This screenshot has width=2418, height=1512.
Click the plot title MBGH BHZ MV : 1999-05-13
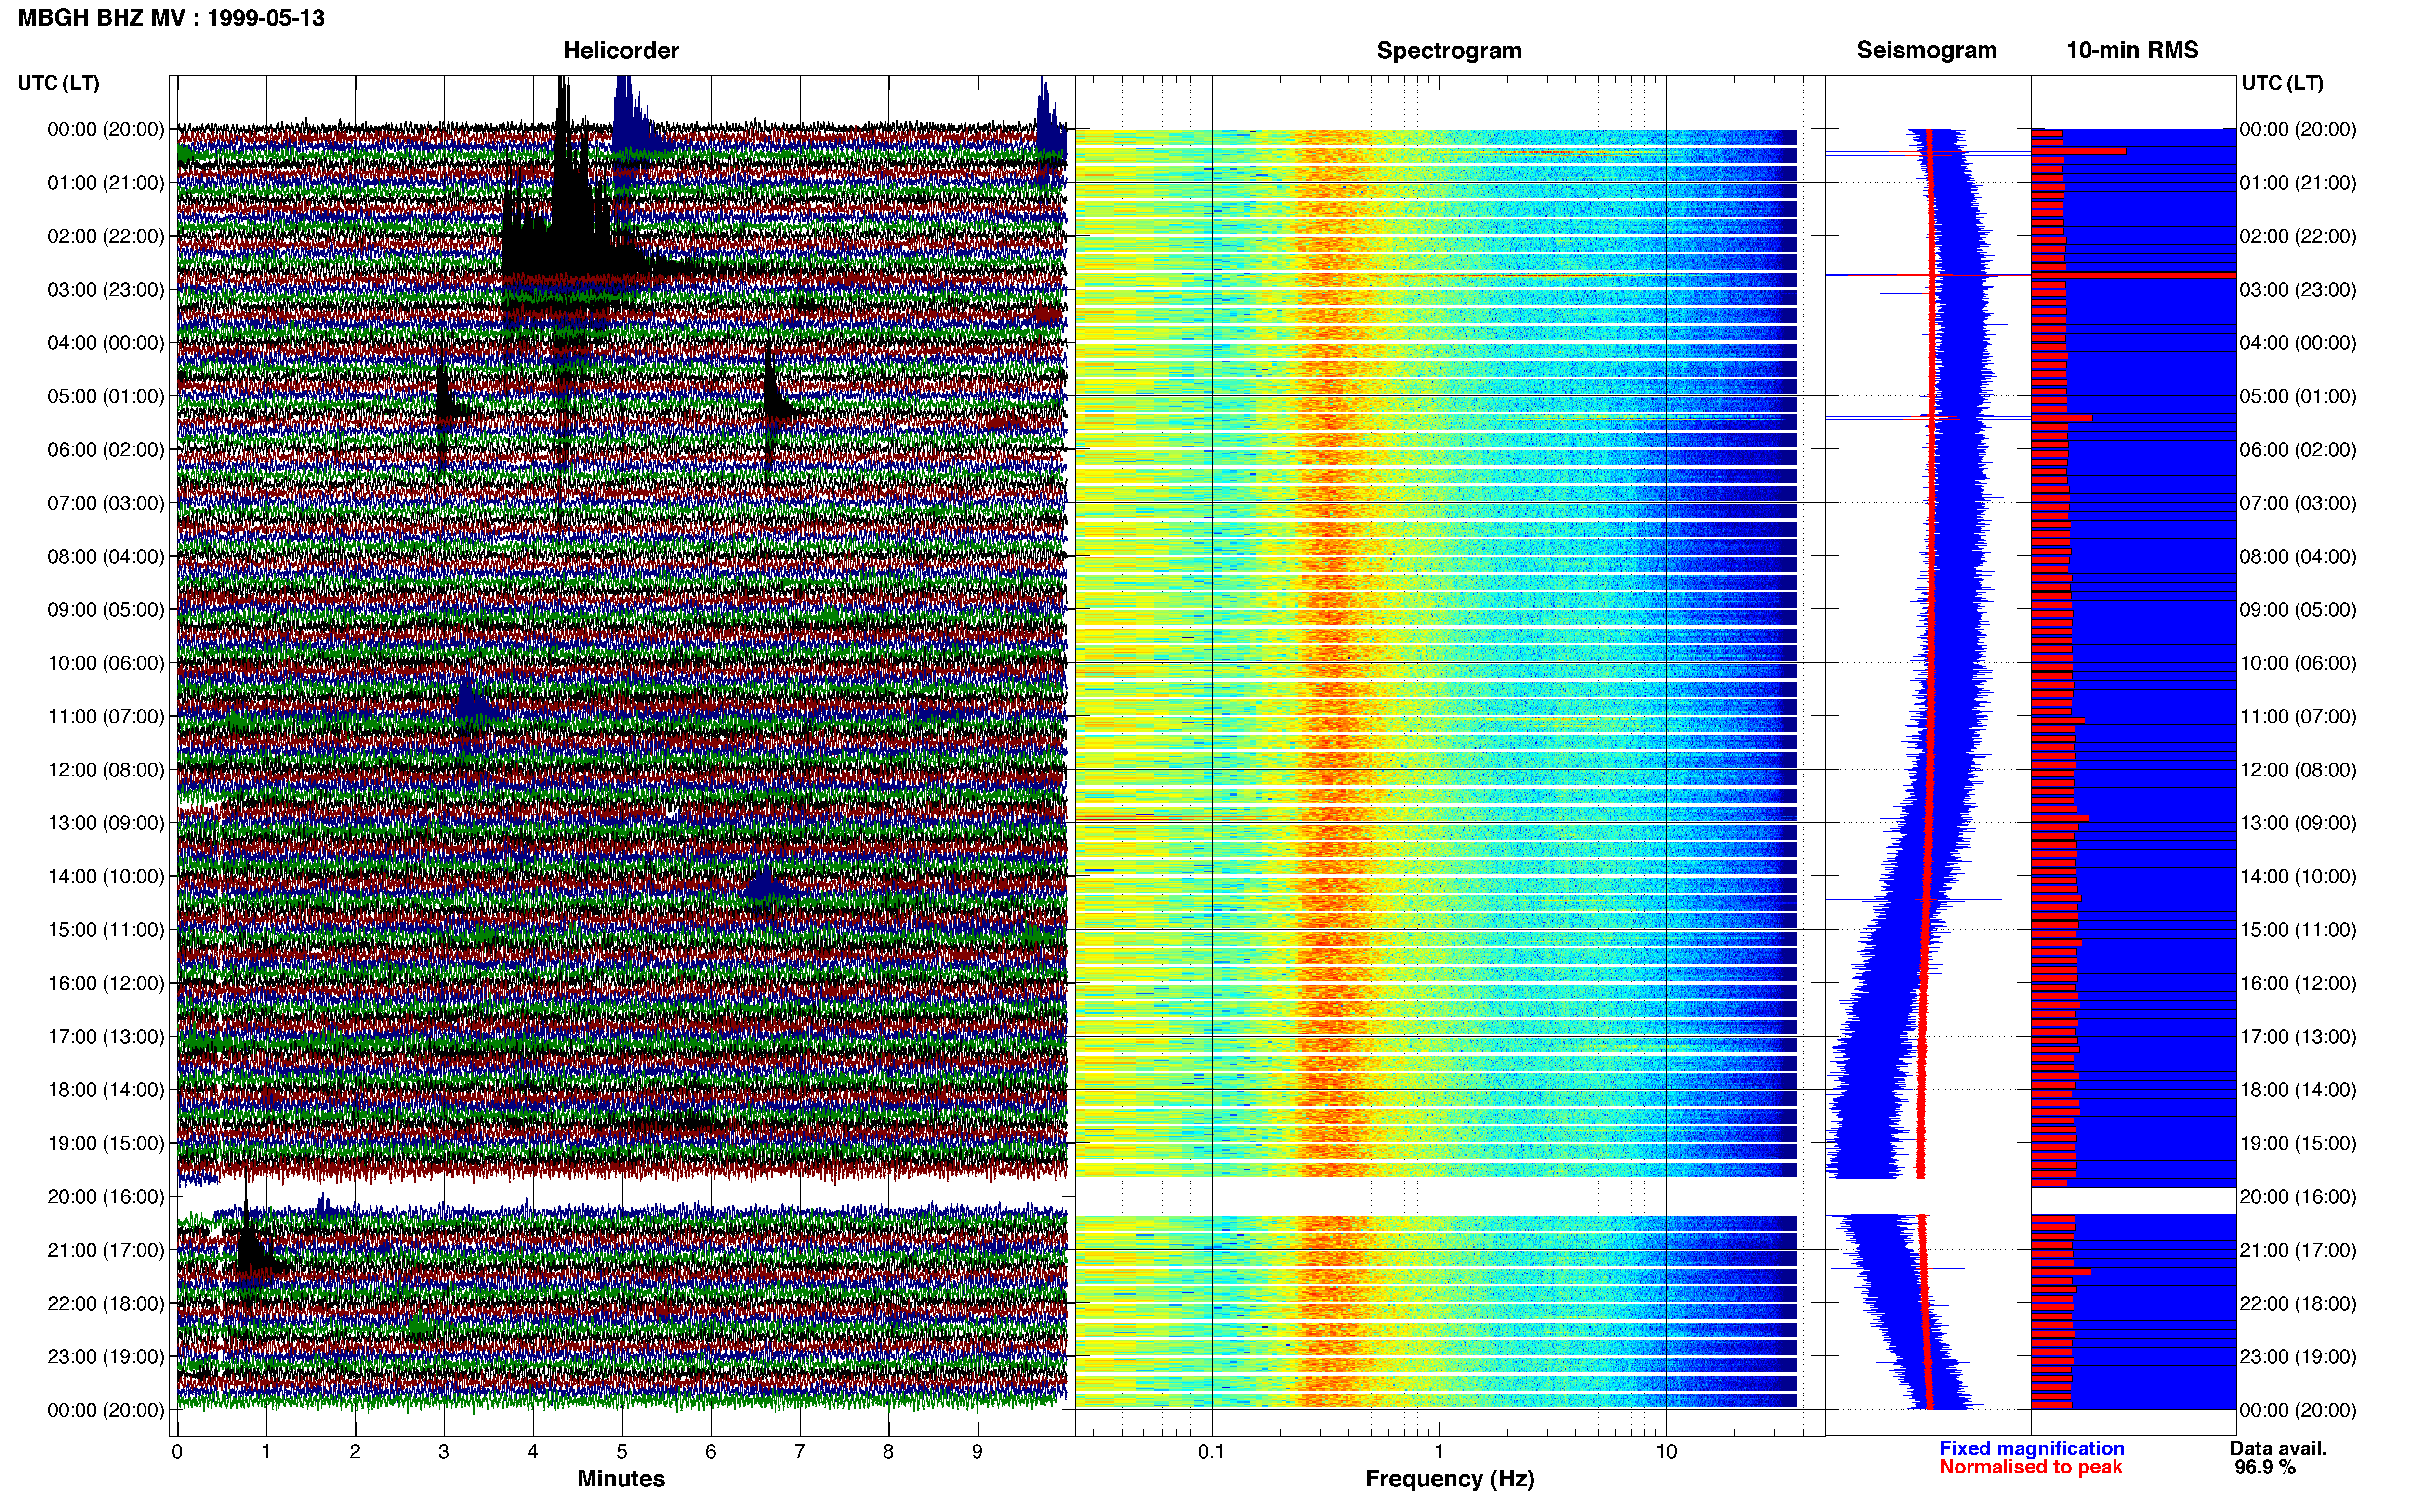click(171, 18)
